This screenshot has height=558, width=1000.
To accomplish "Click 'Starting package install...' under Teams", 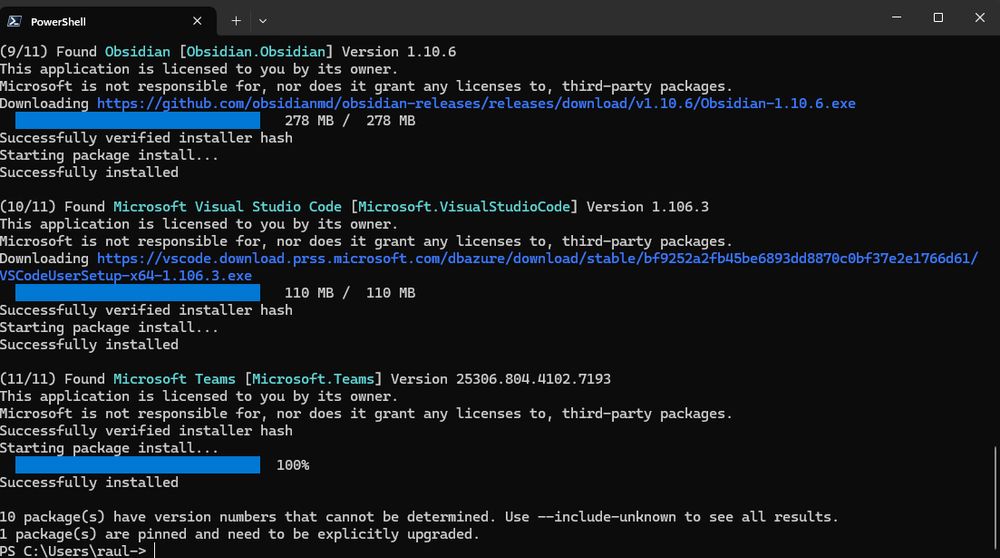I will coord(109,448).
